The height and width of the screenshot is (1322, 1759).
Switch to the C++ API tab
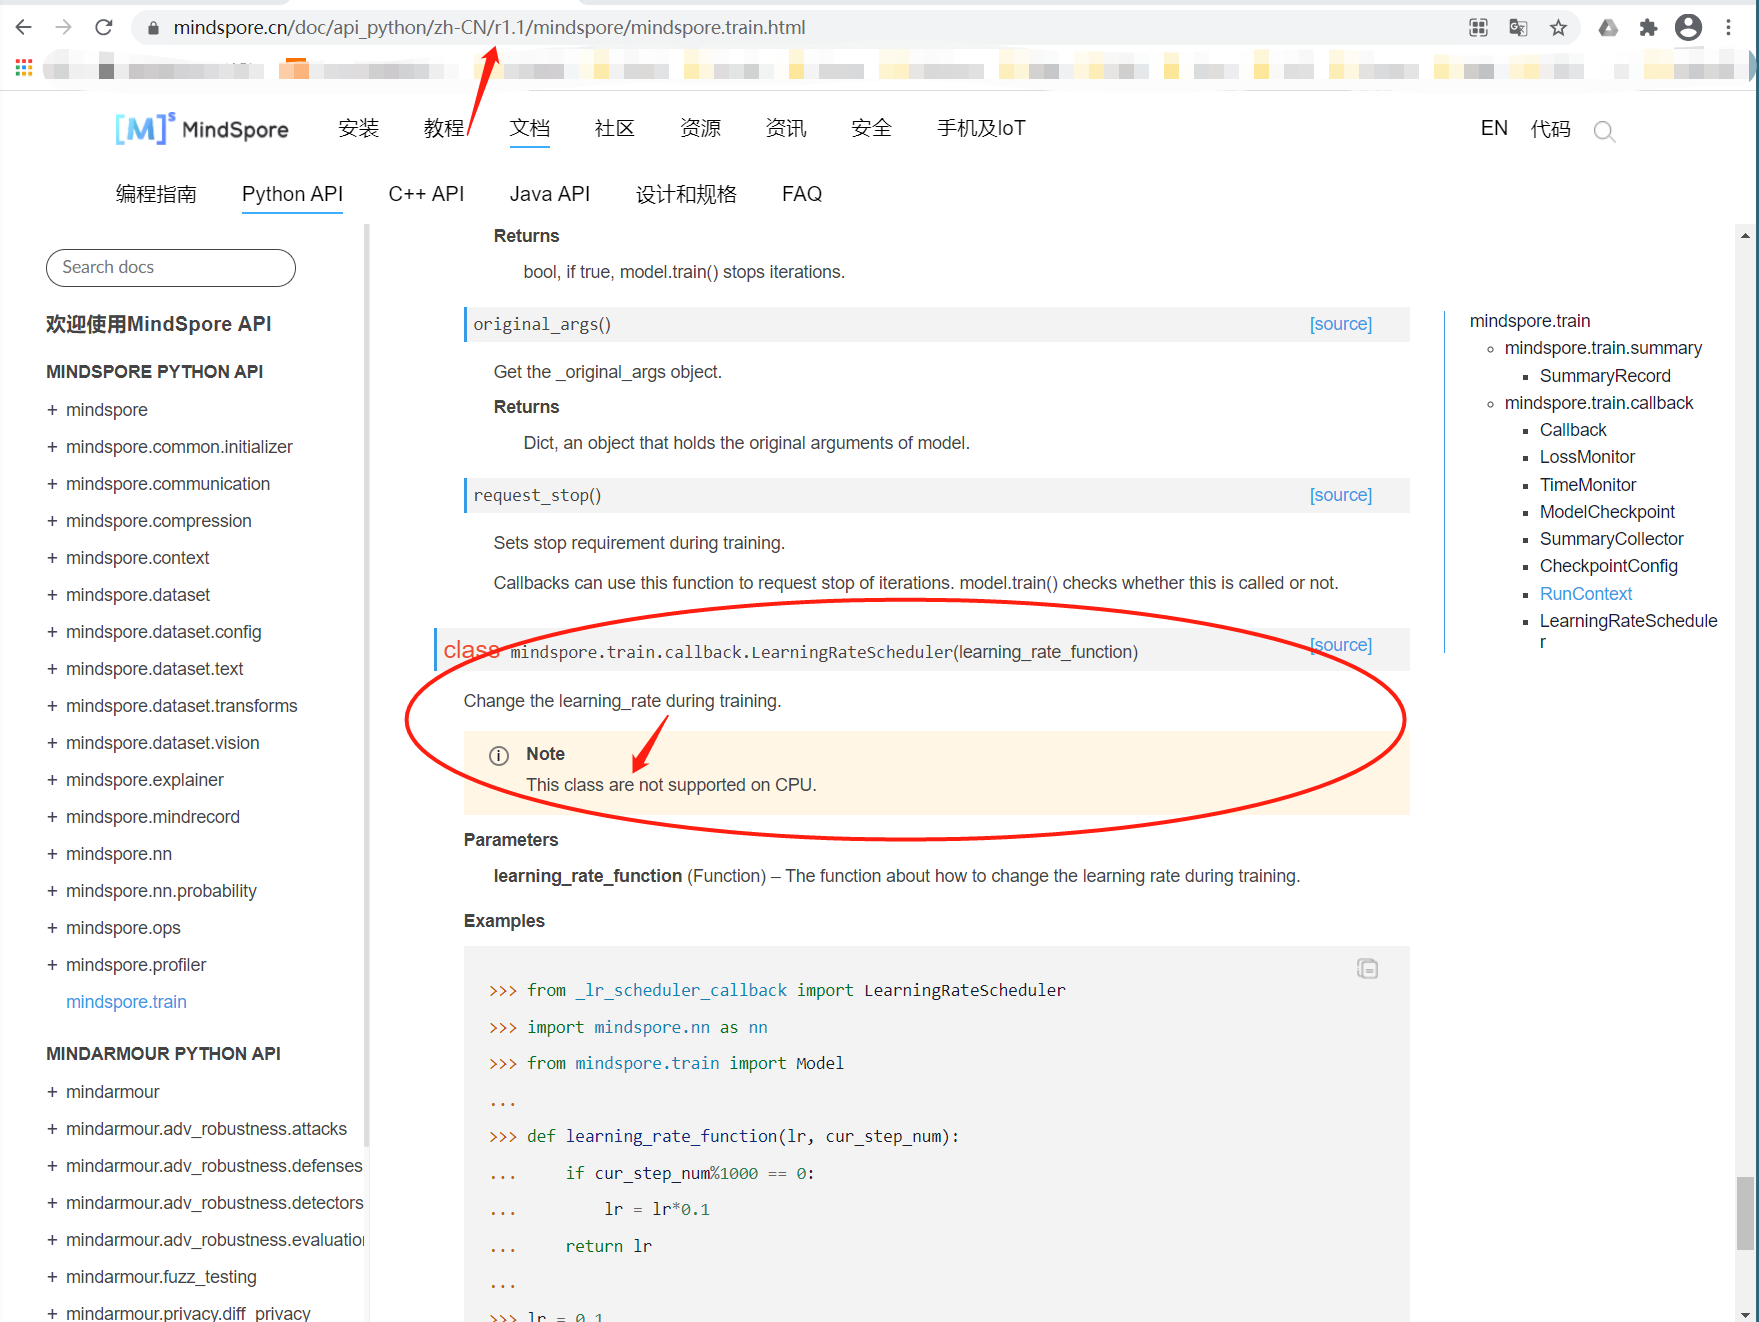tap(426, 194)
